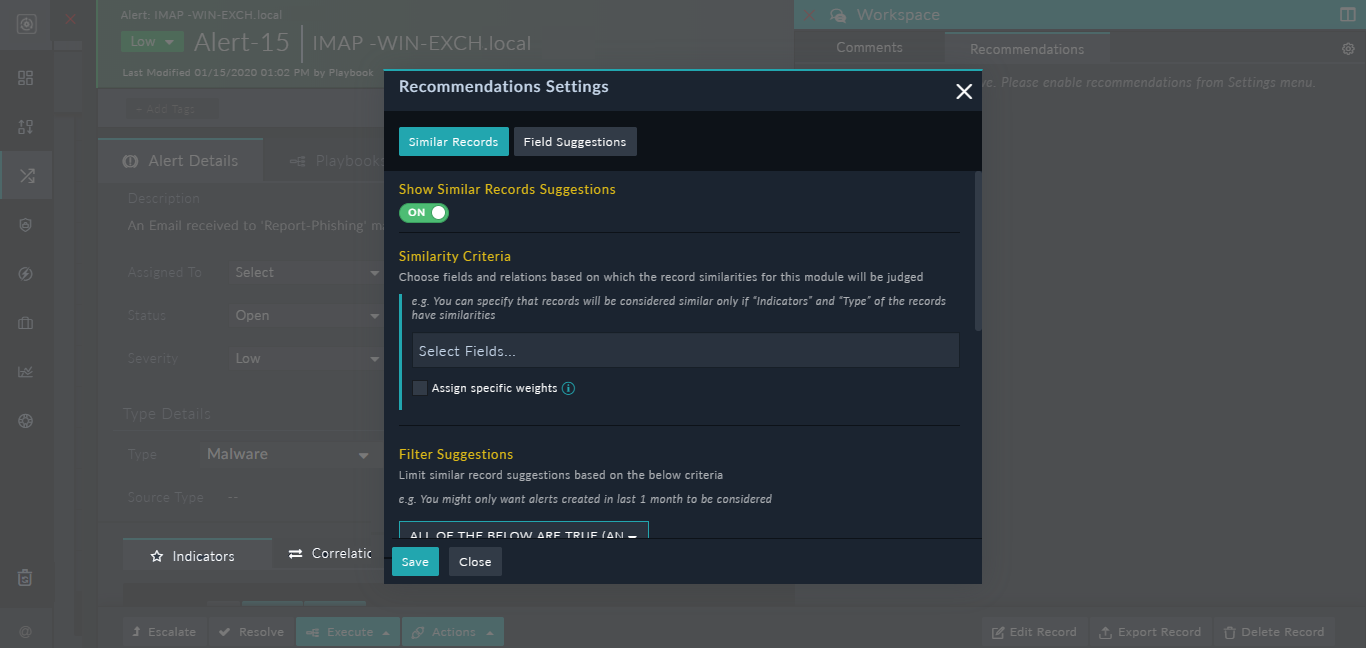1366x648 pixels.
Task: Click the info icon beside Assign specific weights
Action: pos(568,388)
